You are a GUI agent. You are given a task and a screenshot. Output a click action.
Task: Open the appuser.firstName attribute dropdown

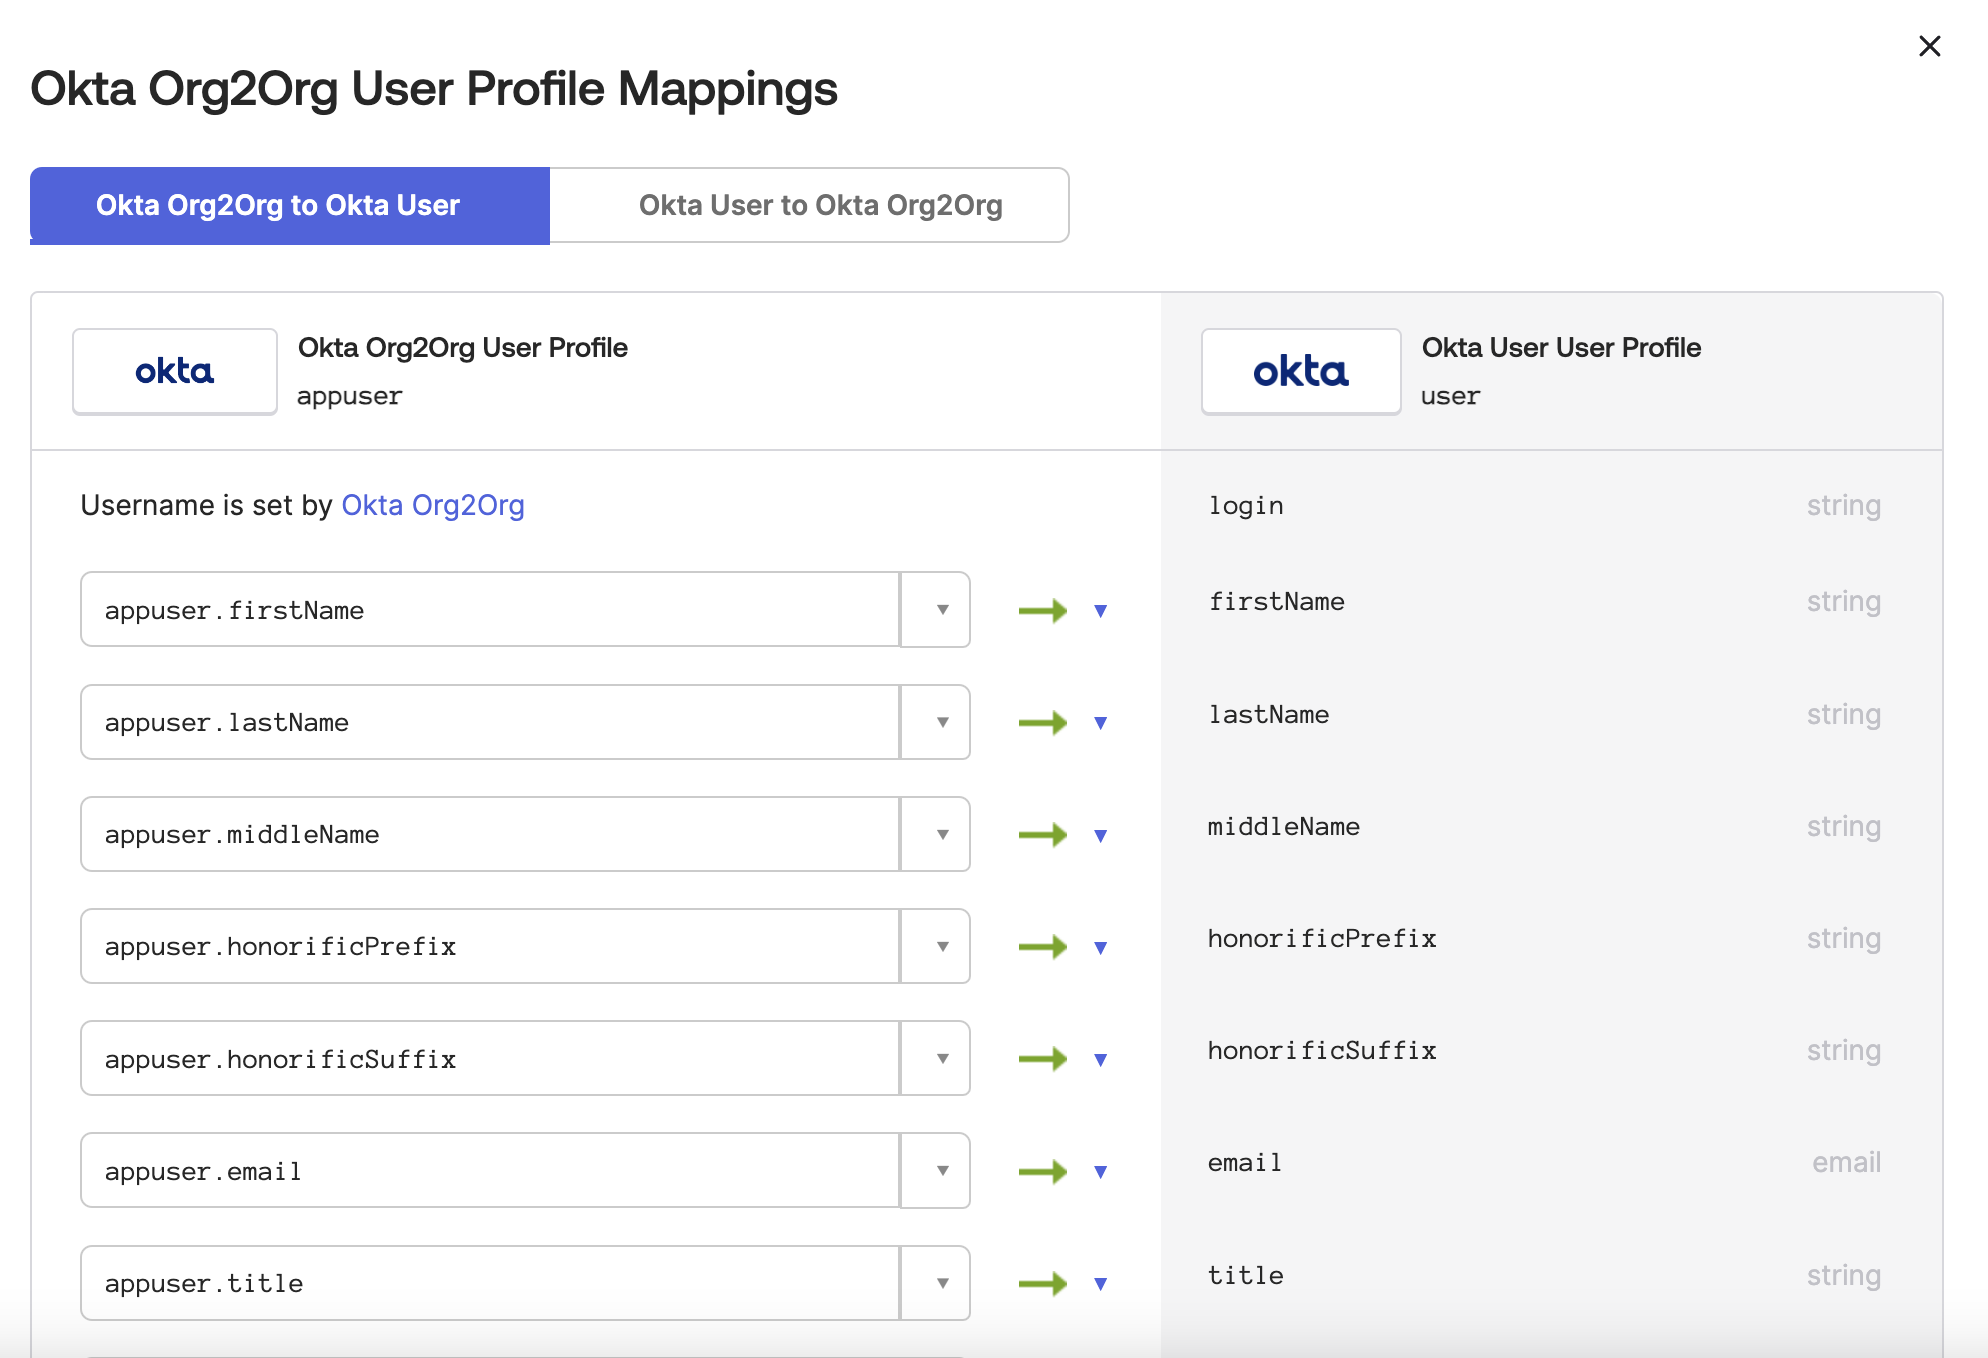click(x=936, y=610)
